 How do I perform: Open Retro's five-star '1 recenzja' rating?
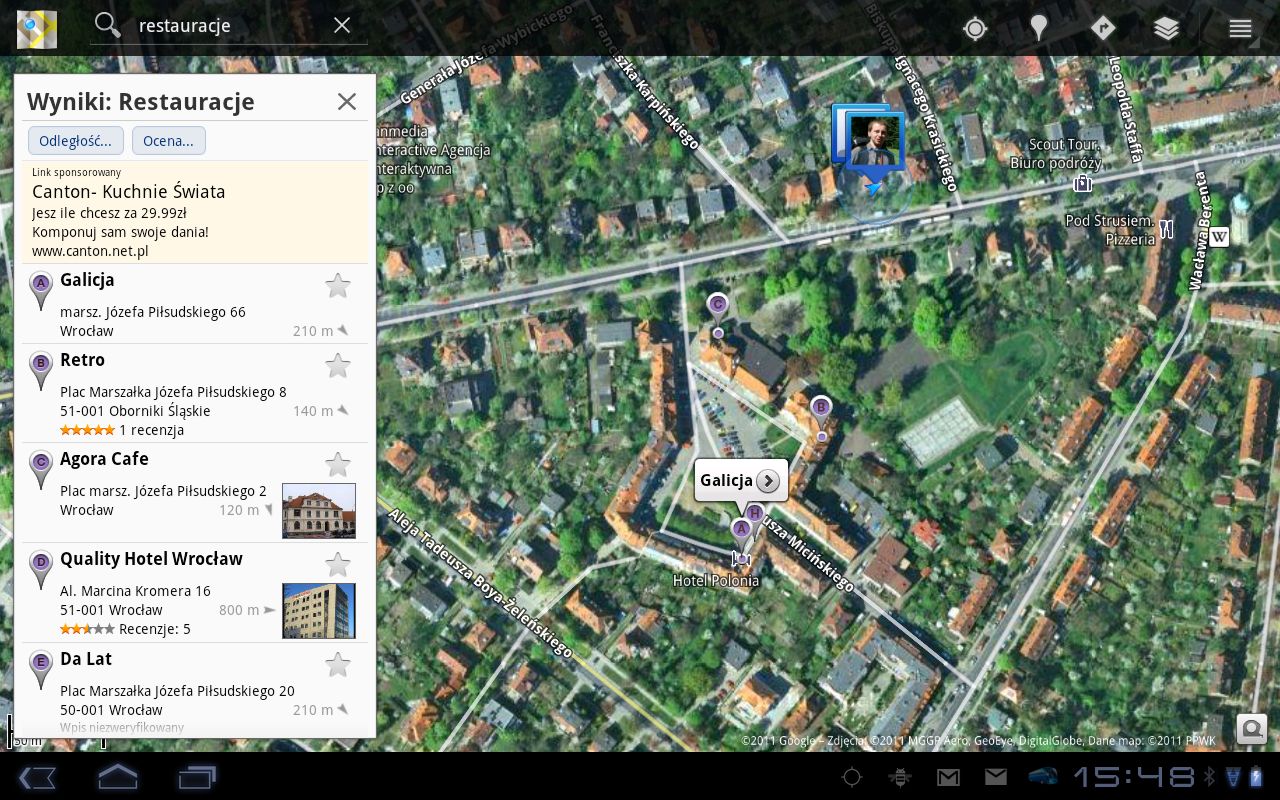[122, 430]
